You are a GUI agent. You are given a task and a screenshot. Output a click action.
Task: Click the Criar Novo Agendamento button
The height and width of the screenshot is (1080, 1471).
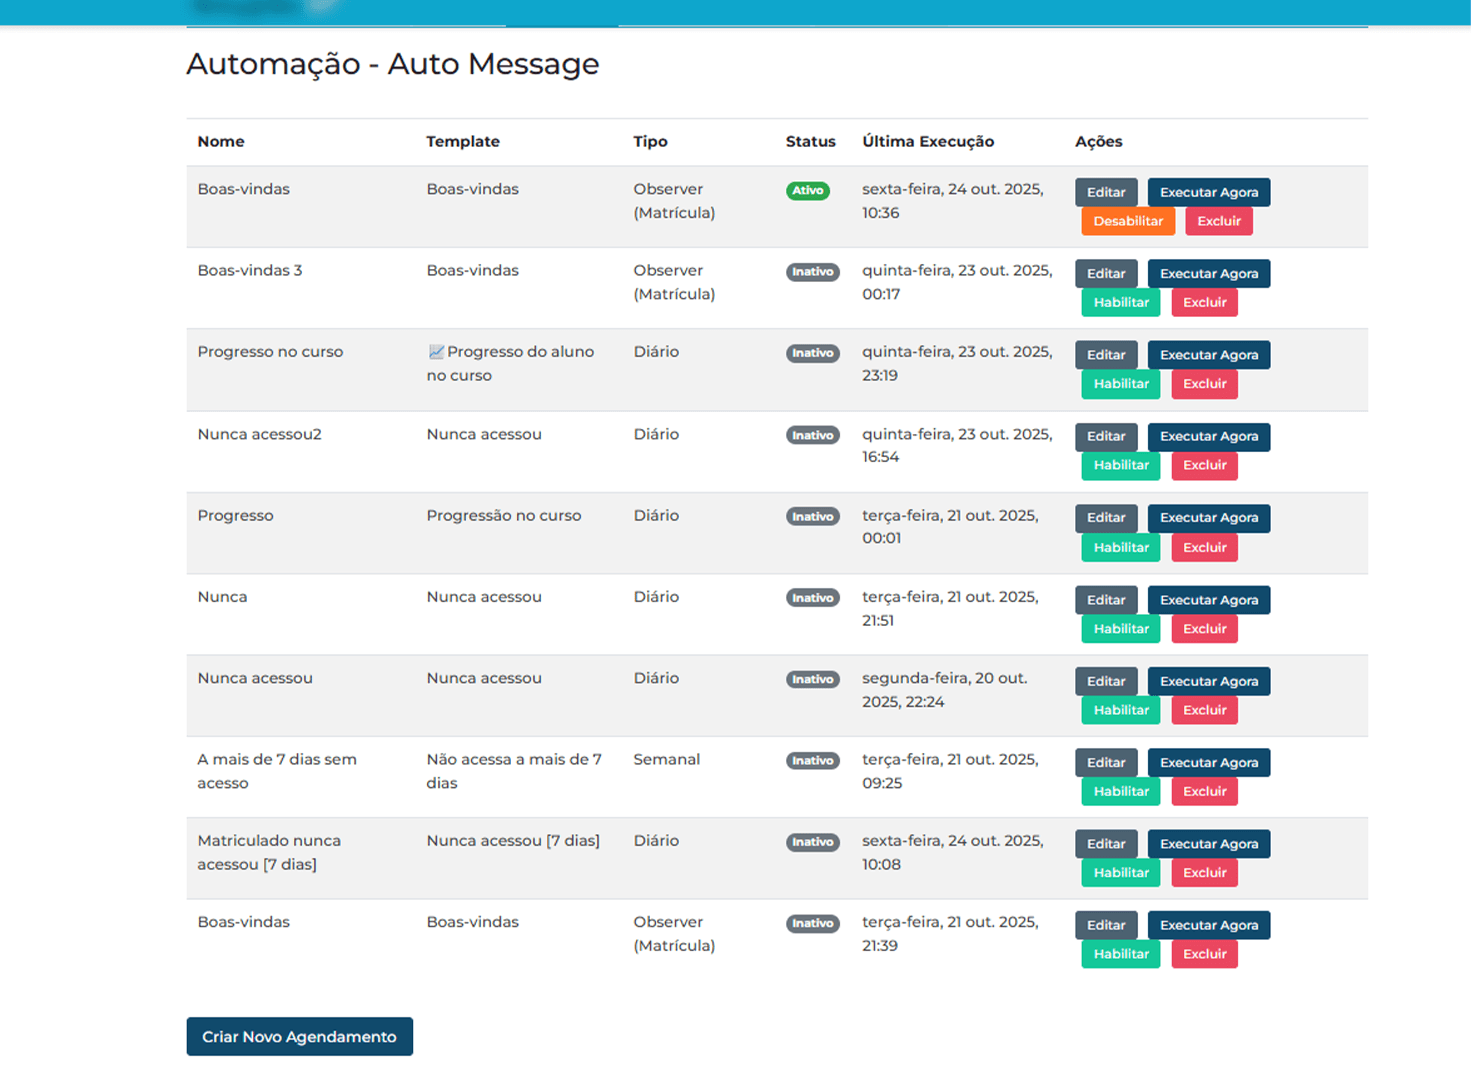click(299, 1036)
